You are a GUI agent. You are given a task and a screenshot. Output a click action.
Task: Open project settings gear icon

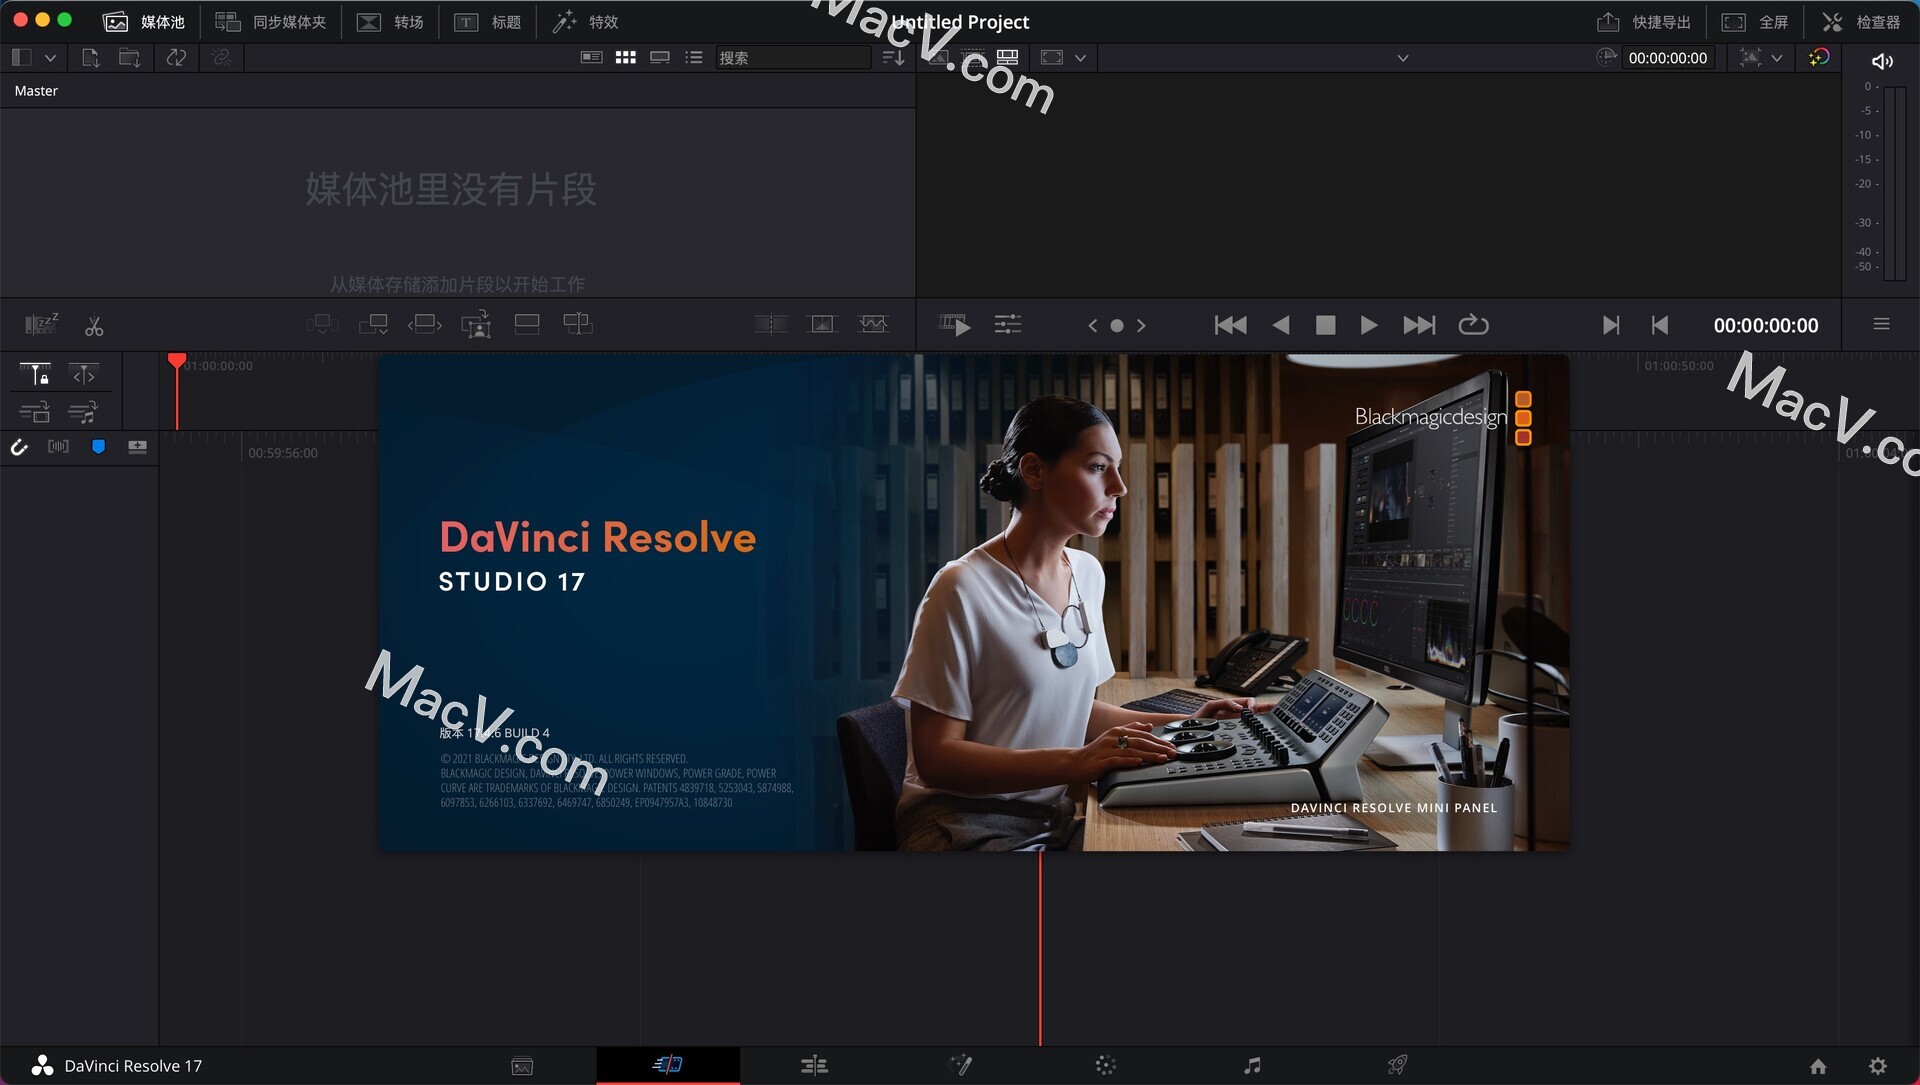(1878, 1066)
